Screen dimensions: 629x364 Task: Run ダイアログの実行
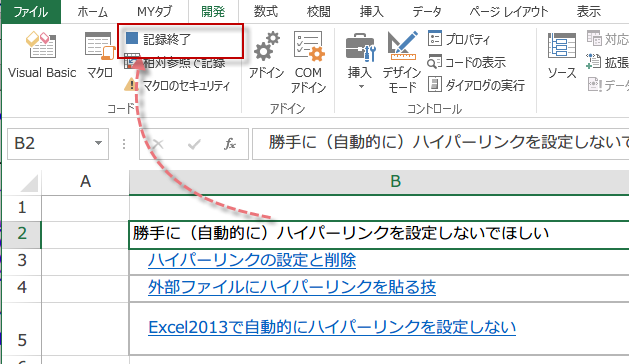(477, 85)
